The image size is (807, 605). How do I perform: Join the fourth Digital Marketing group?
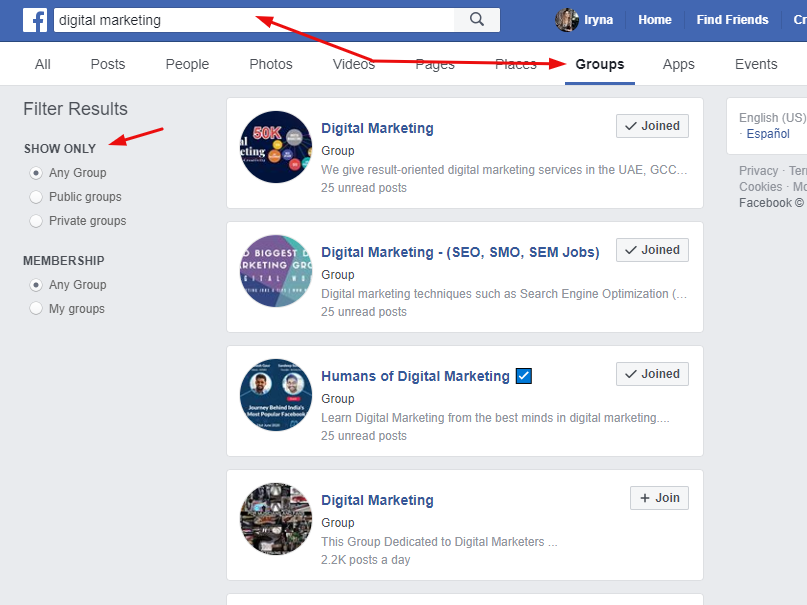point(659,498)
